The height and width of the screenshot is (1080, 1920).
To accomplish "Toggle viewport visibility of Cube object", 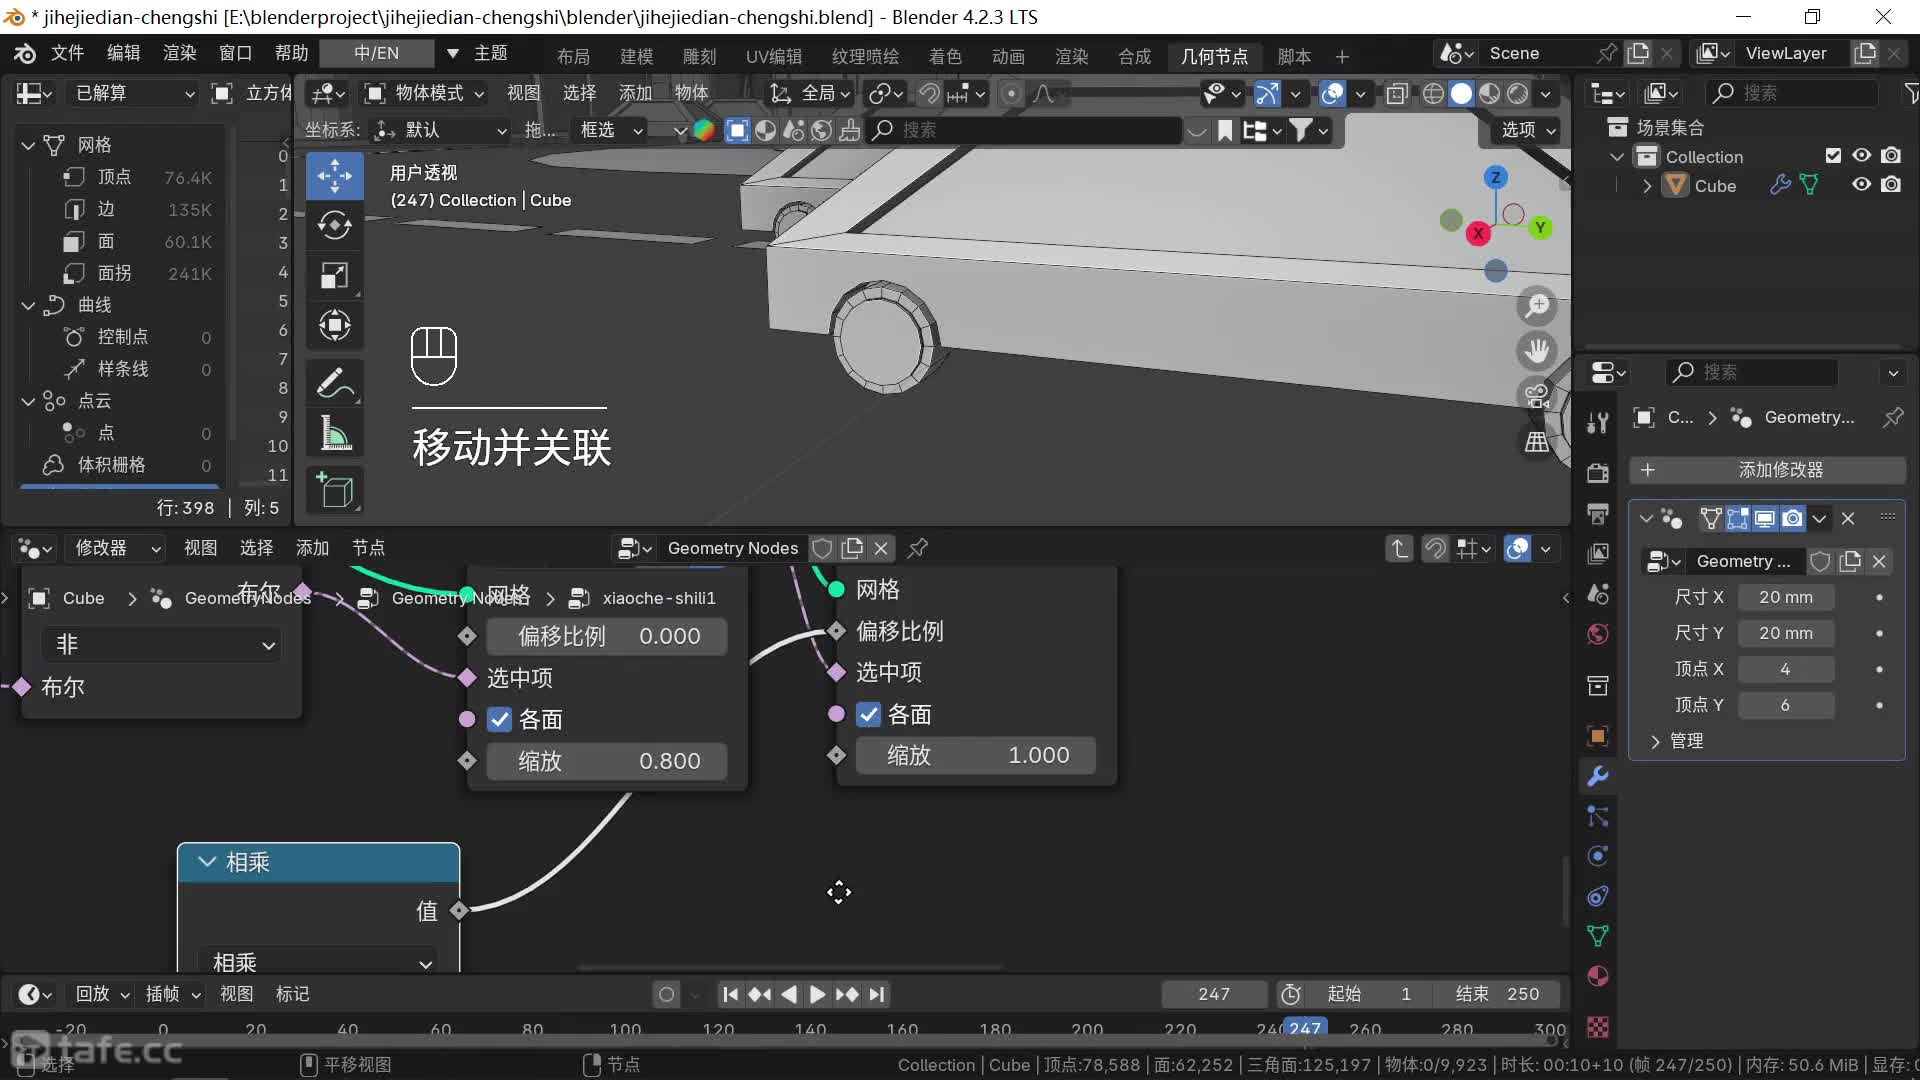I will pos(1861,185).
